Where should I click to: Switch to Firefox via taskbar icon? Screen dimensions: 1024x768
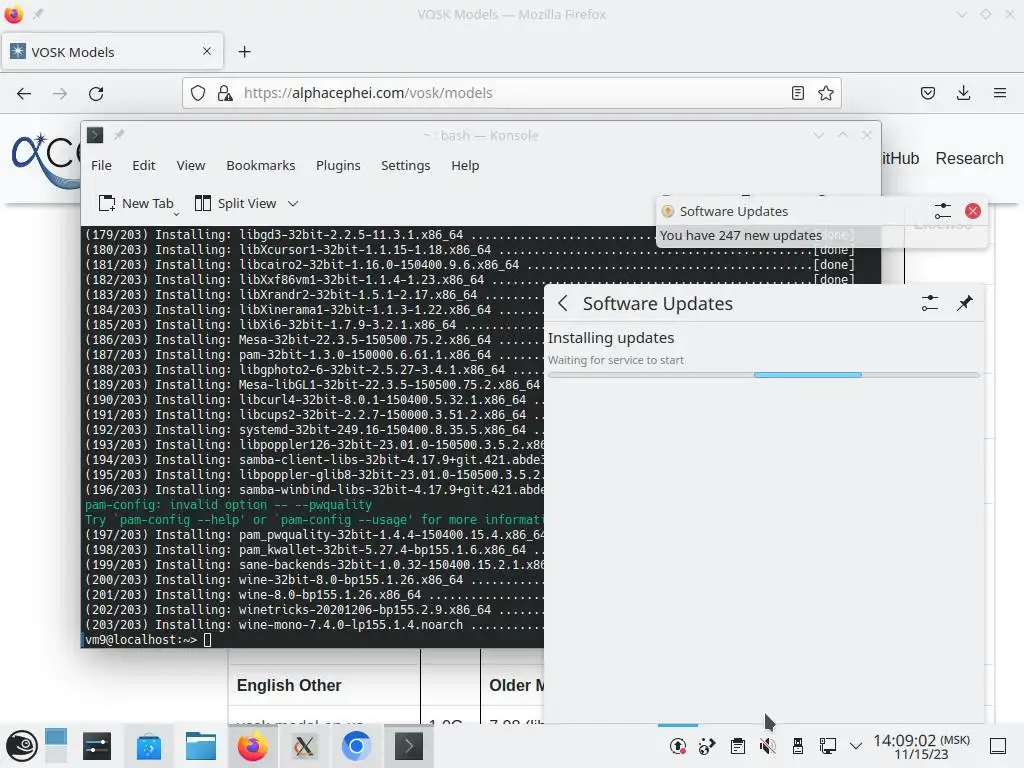(252, 746)
